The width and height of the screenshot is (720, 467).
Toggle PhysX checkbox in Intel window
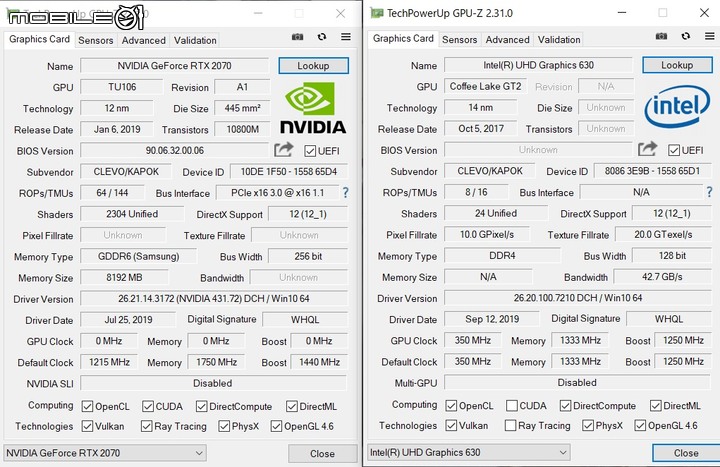point(588,425)
